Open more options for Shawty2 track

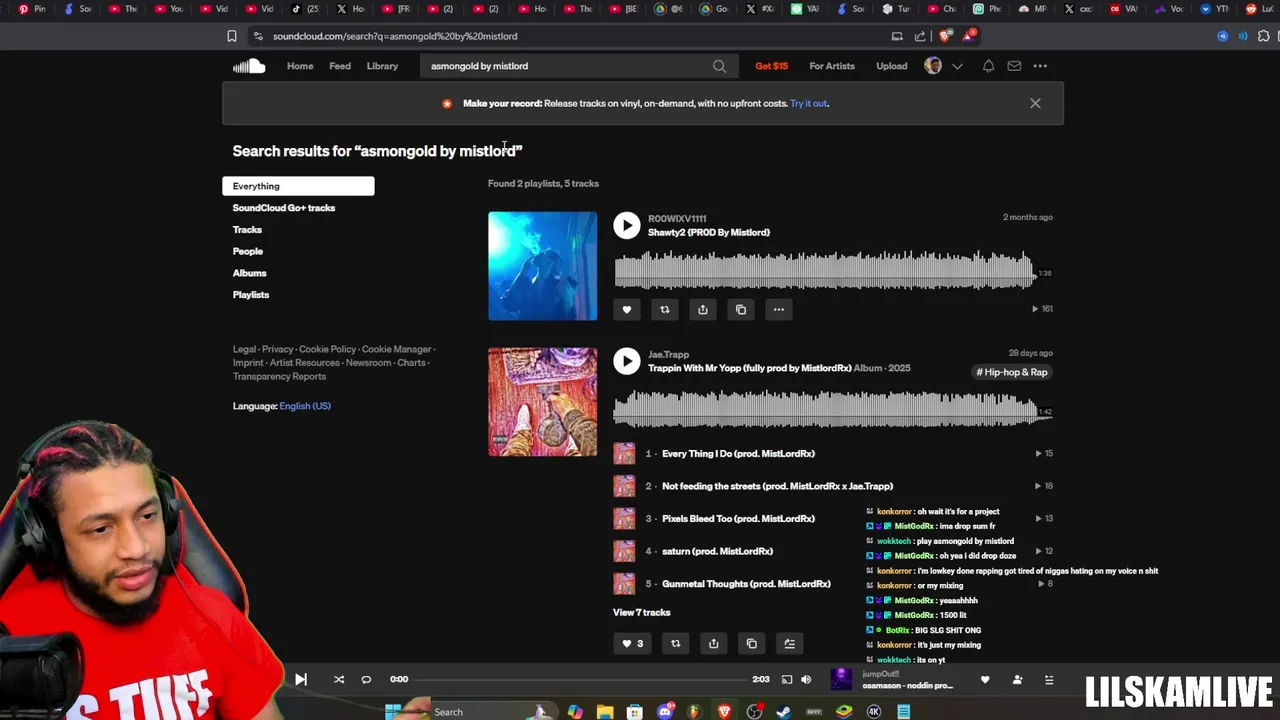[x=779, y=310]
